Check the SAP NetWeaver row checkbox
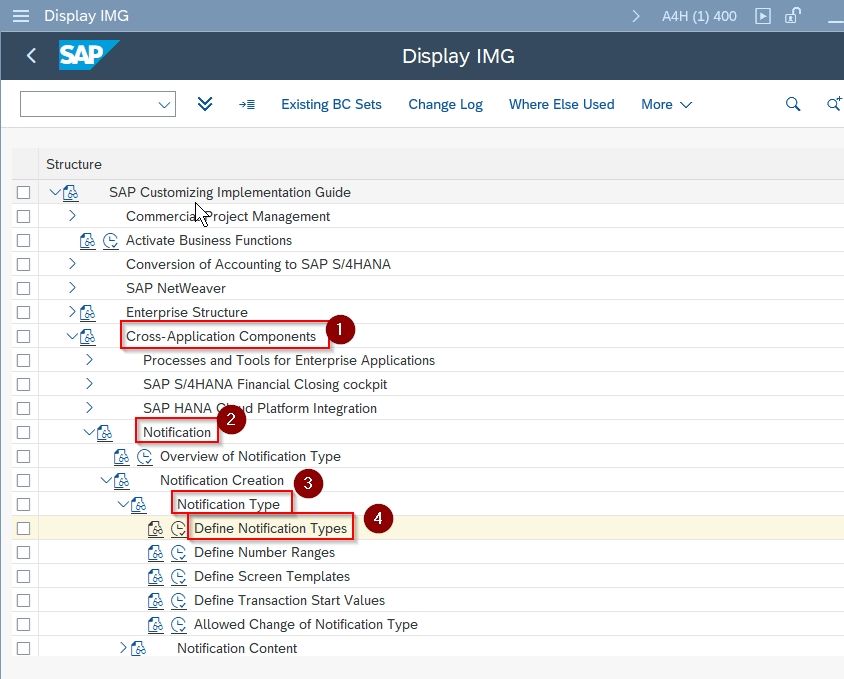Viewport: 844px width, 679px height. point(23,288)
